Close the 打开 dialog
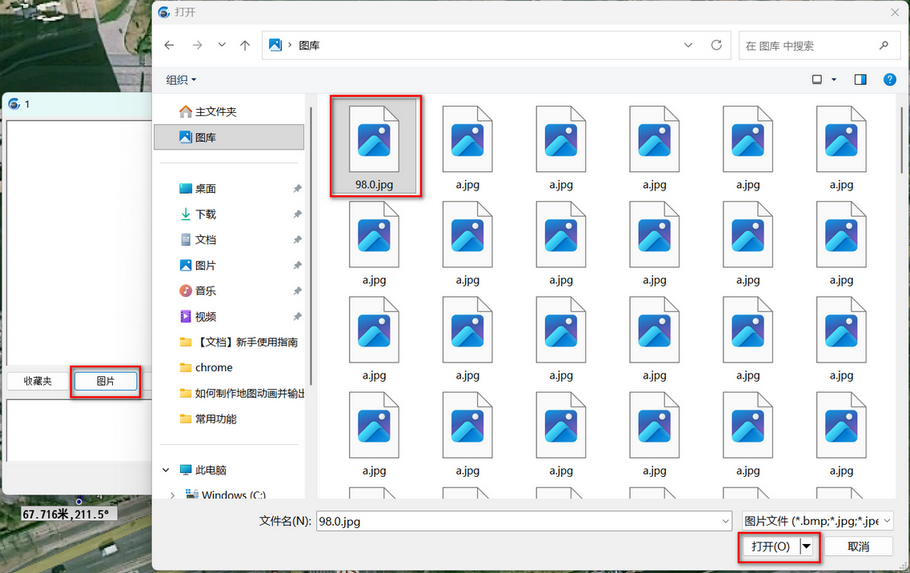910x573 pixels. point(894,12)
